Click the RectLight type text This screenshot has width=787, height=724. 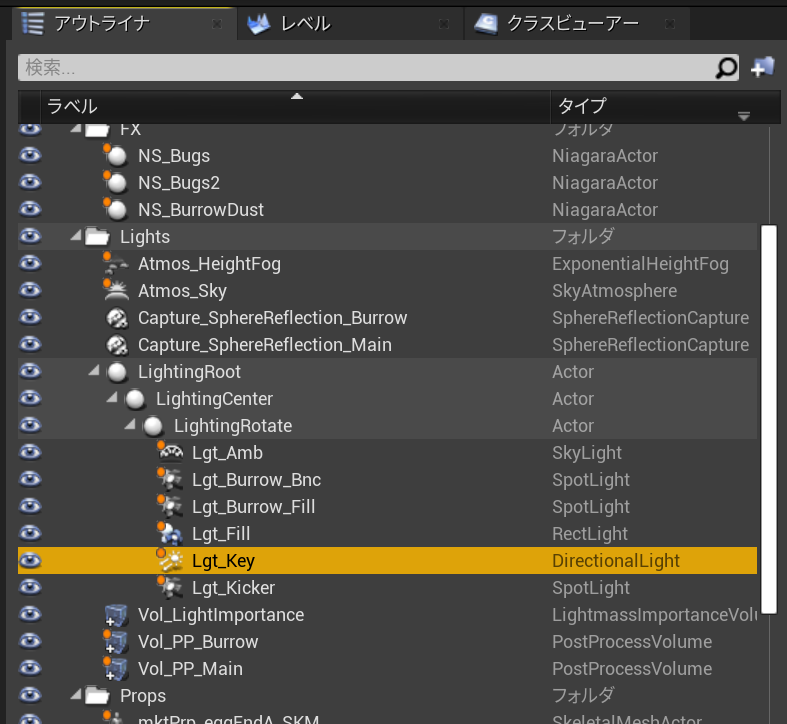590,534
